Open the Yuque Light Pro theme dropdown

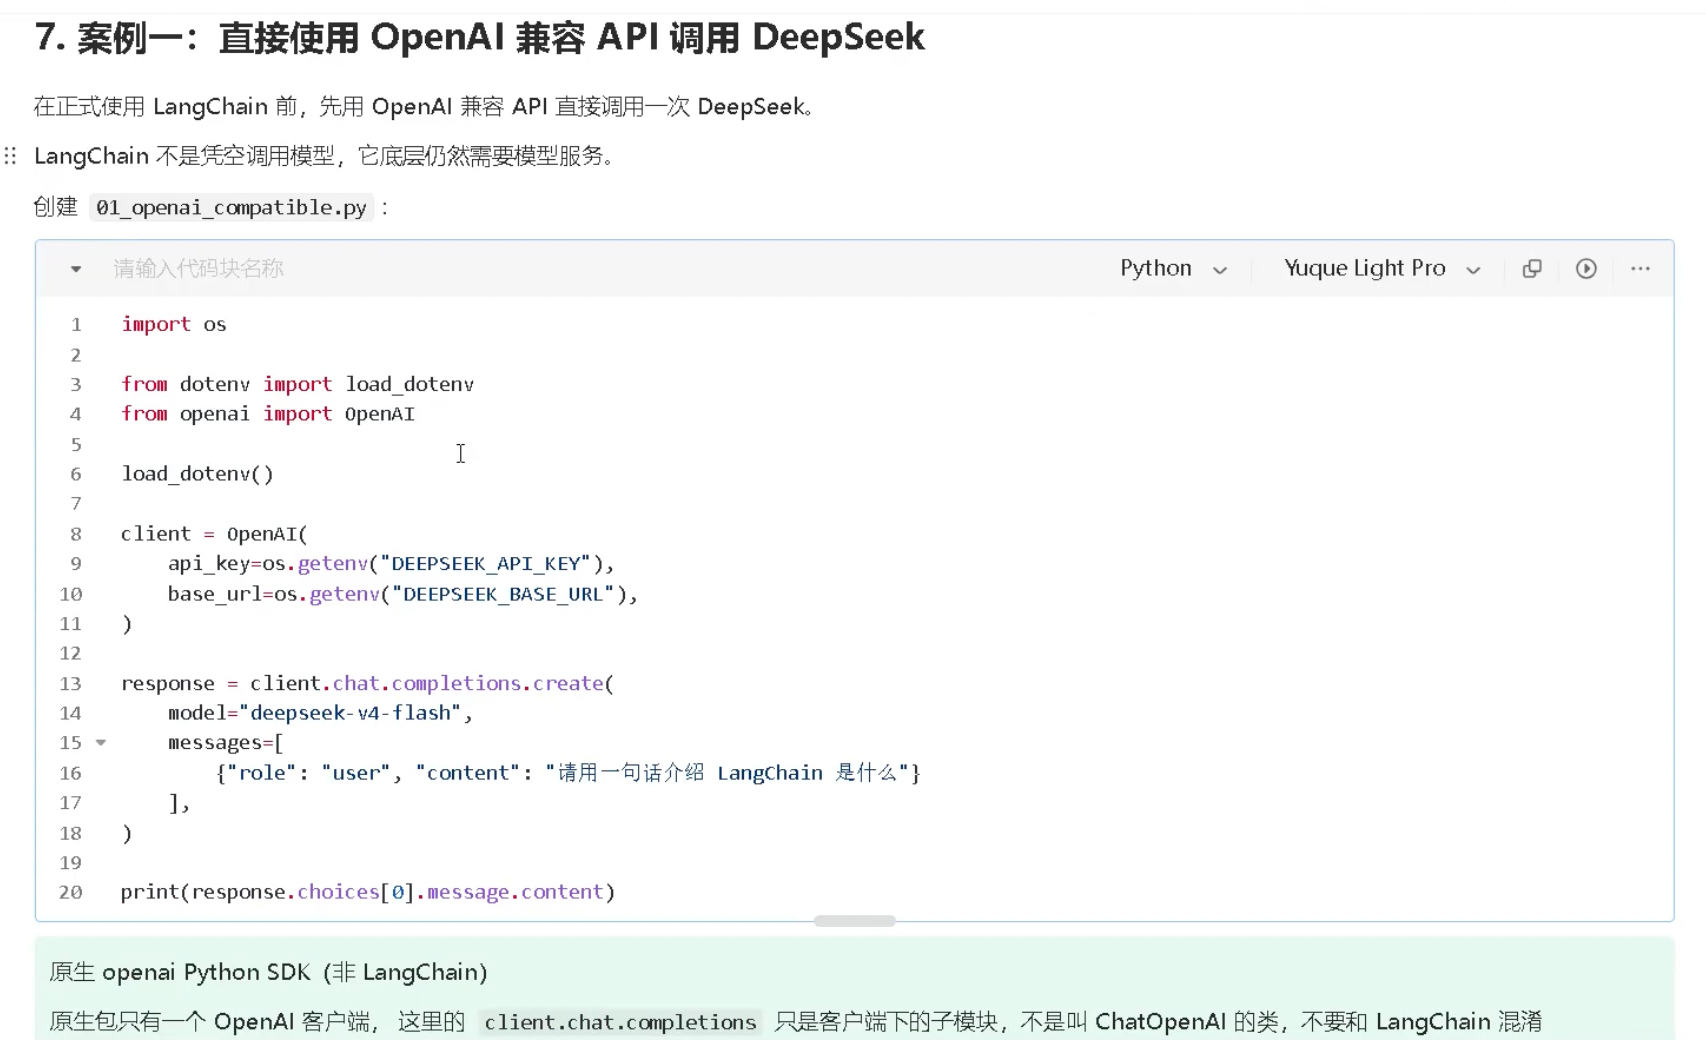click(x=1382, y=268)
